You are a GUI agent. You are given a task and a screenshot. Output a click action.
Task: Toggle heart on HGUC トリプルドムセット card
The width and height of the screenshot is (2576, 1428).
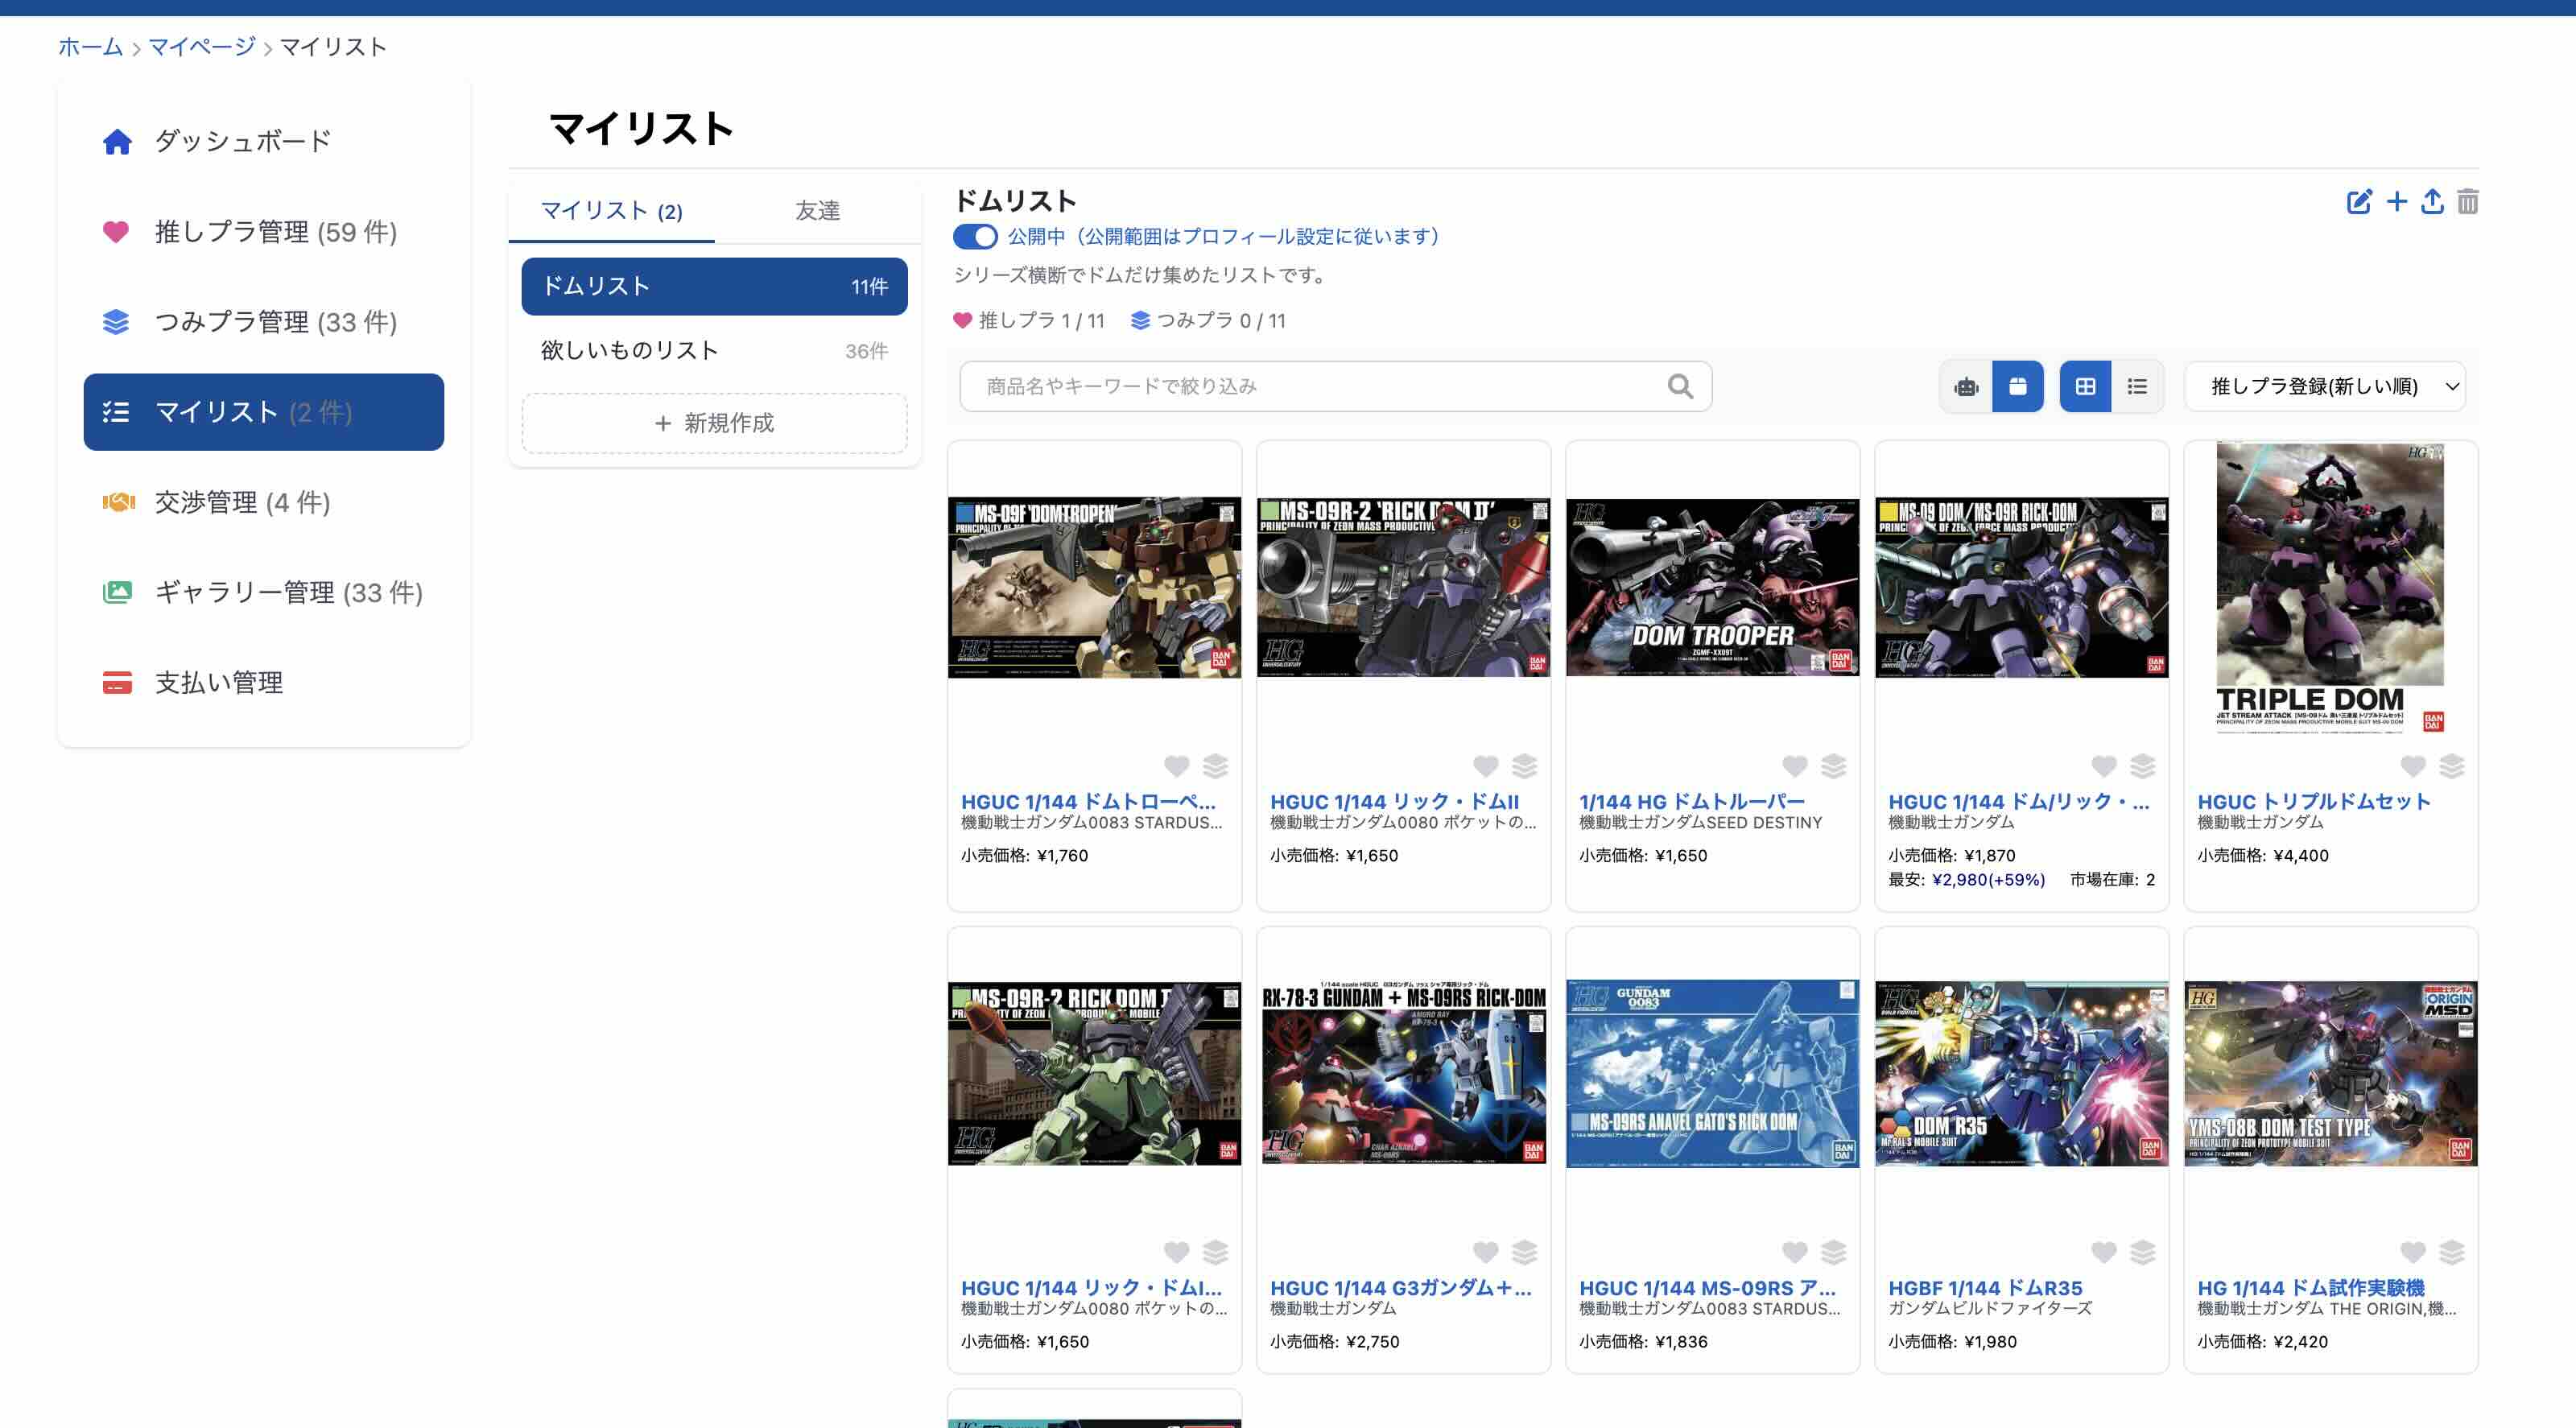coord(2412,766)
